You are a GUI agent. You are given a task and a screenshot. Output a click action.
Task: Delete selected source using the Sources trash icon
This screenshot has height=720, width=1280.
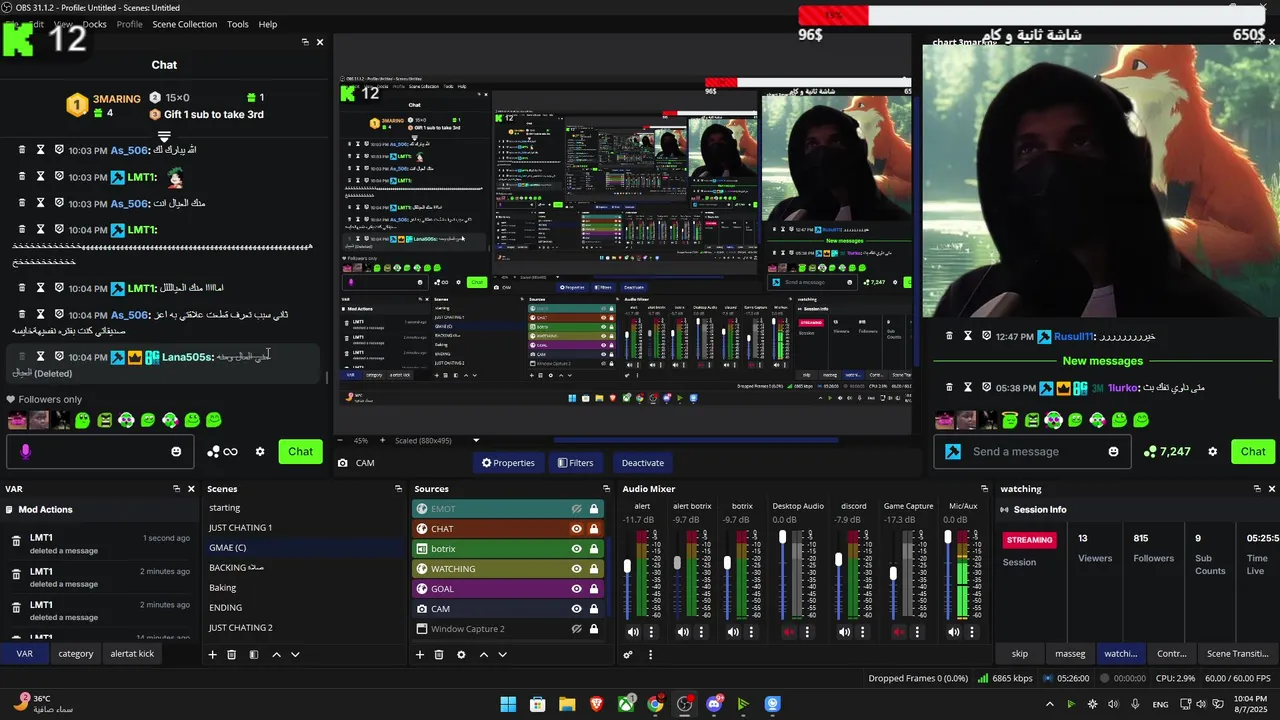pos(439,655)
